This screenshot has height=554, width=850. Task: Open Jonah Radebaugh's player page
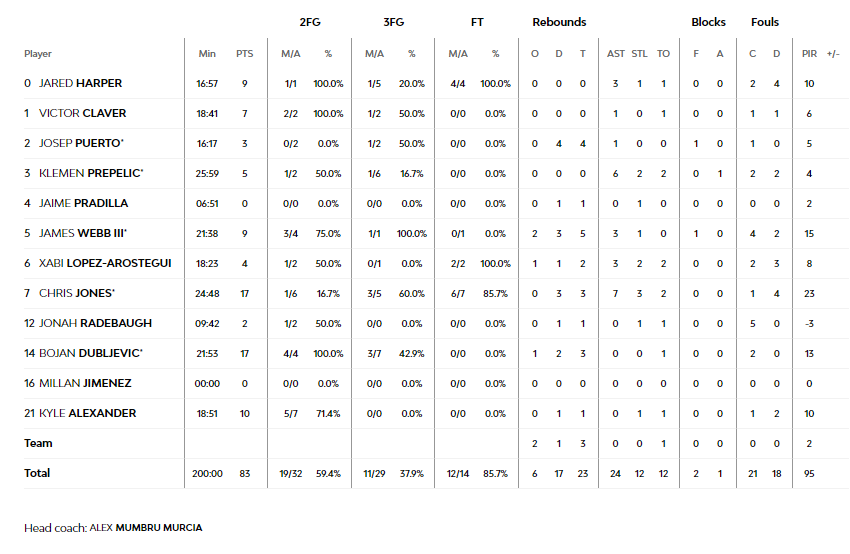coord(95,323)
